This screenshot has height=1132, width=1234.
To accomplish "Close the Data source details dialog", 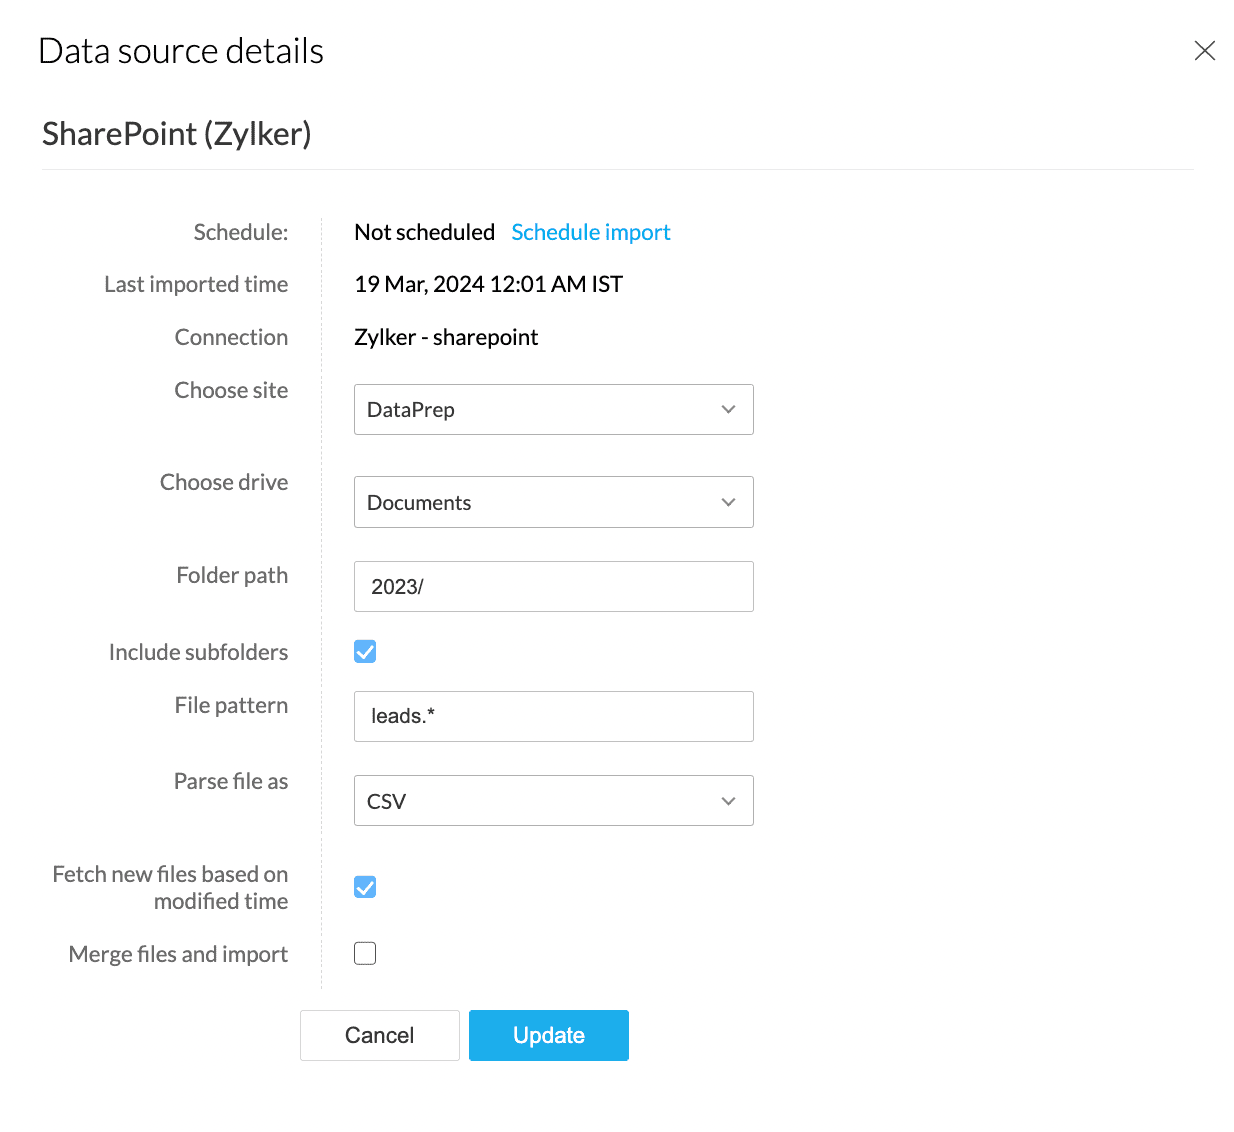I will [x=1204, y=51].
